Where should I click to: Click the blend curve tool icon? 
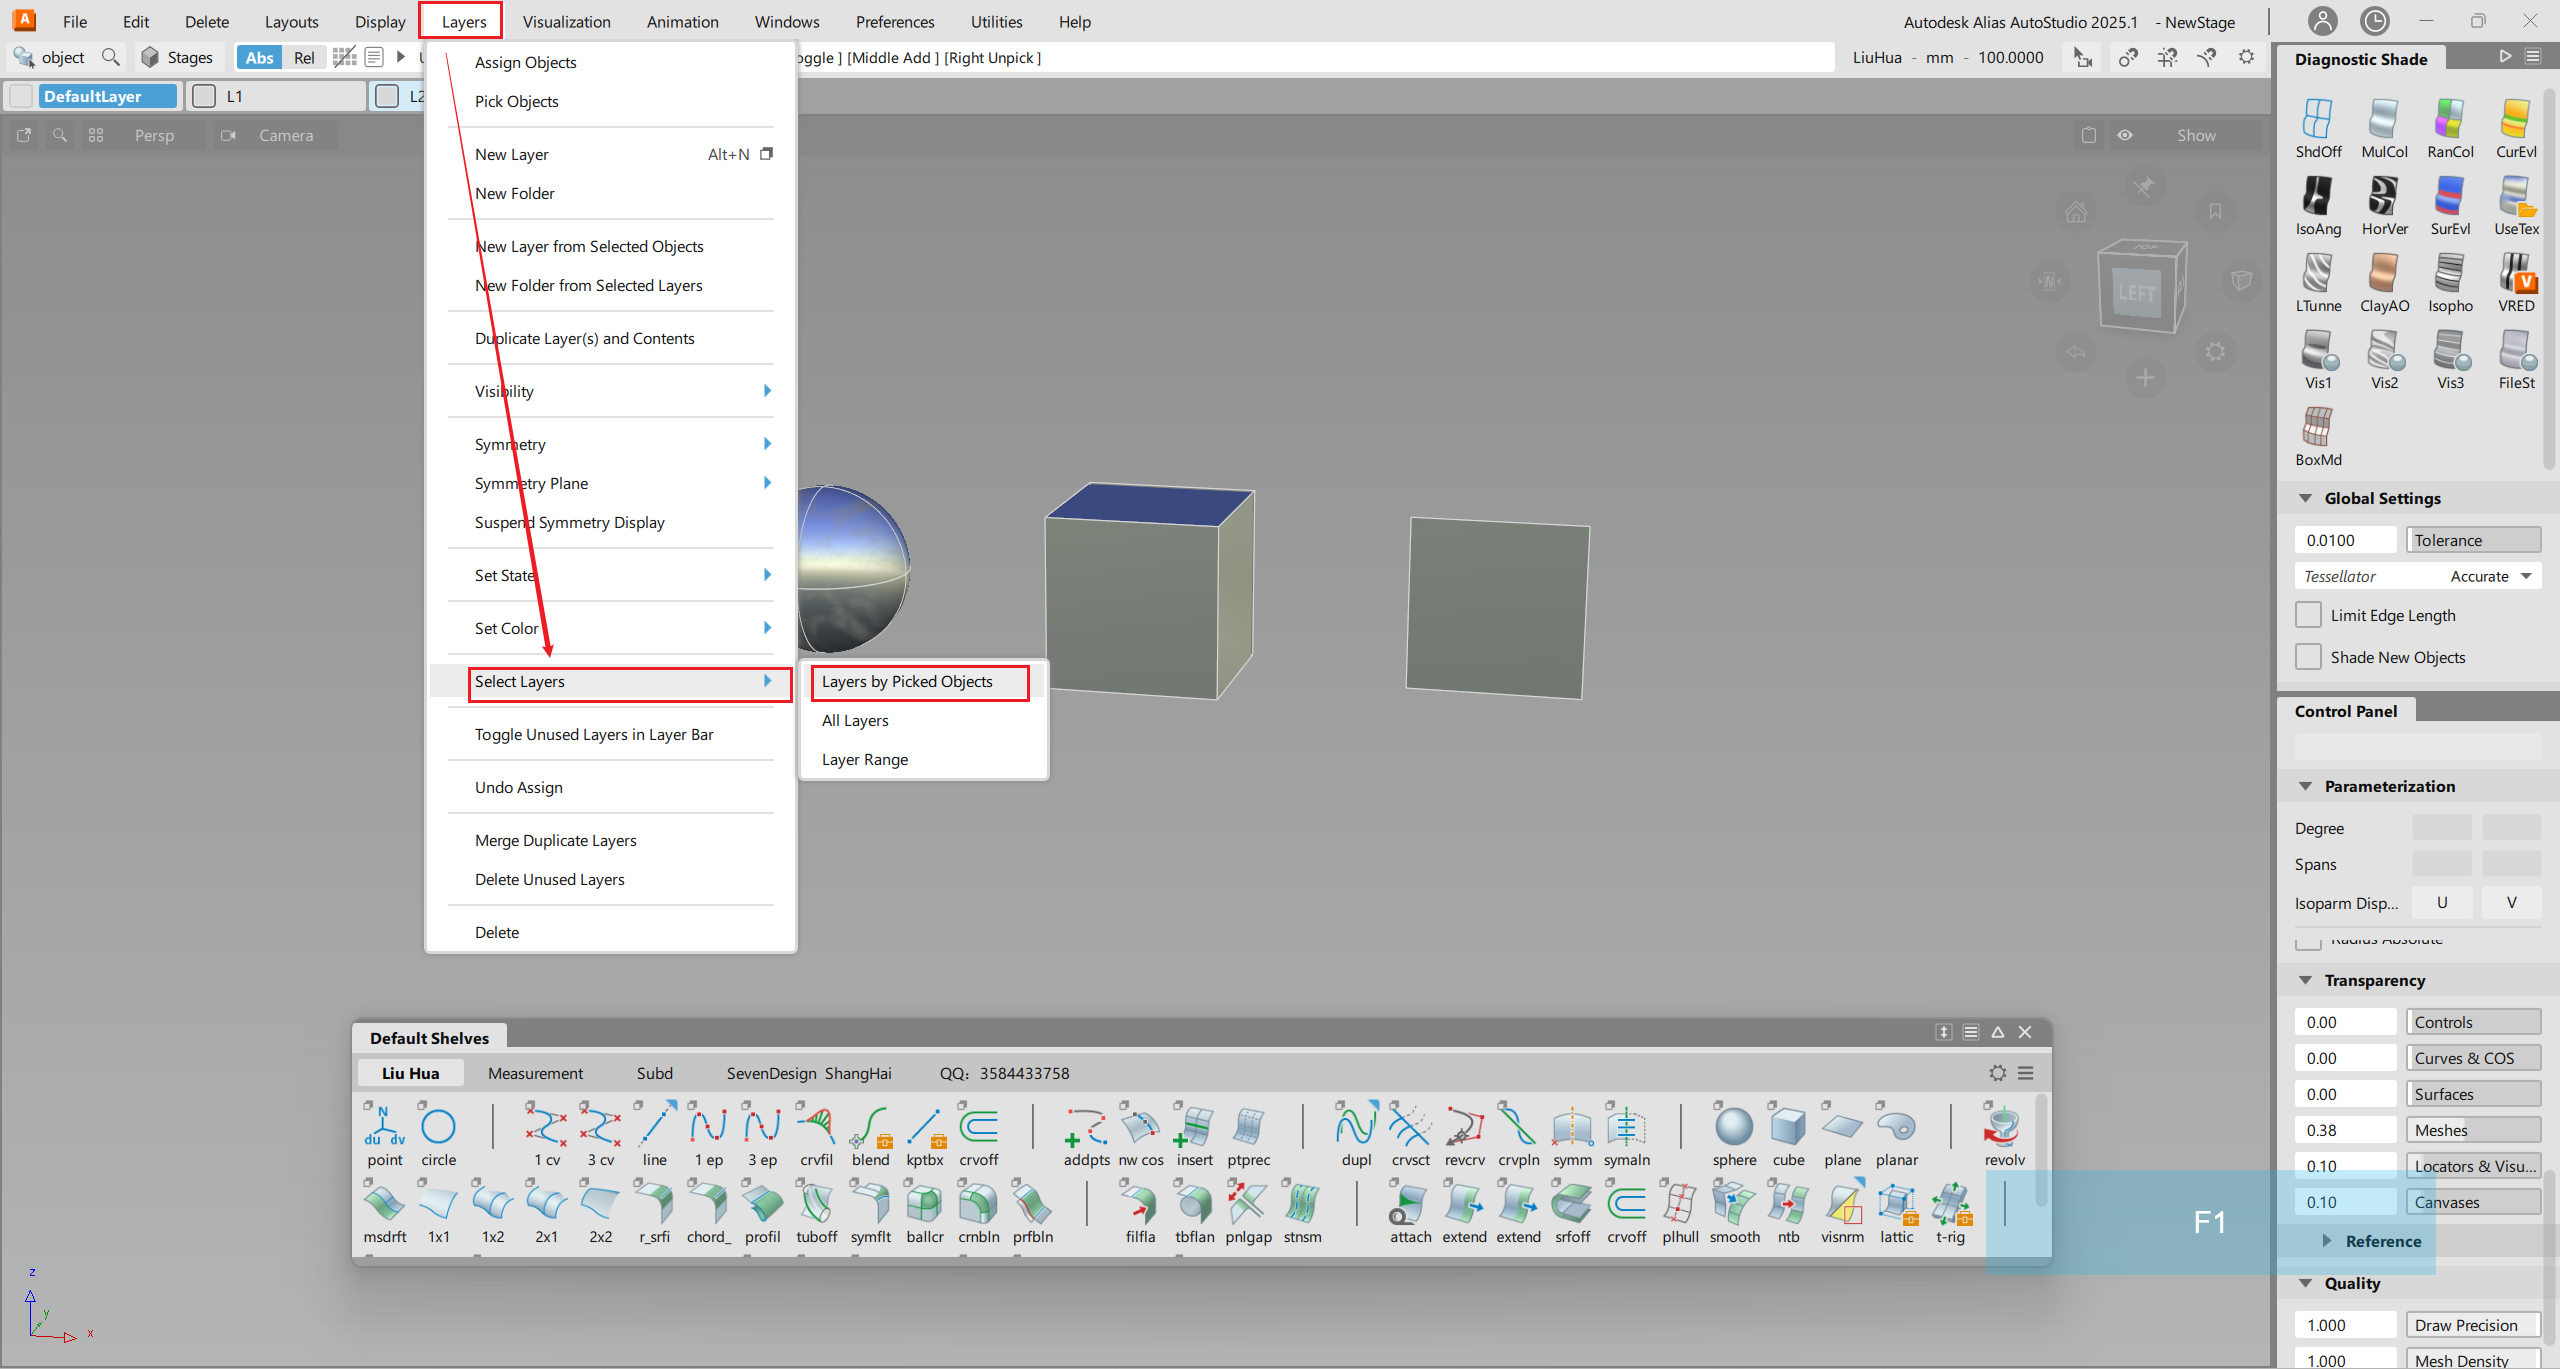pyautogui.click(x=870, y=1128)
